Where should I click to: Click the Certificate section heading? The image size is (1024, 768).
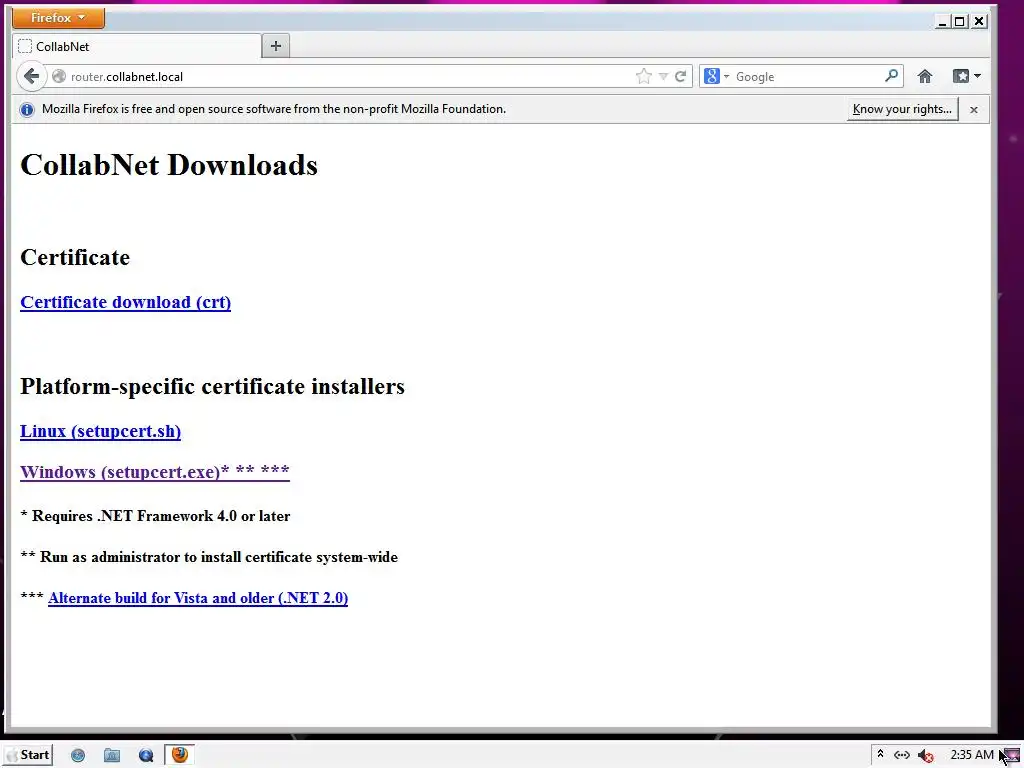point(75,257)
